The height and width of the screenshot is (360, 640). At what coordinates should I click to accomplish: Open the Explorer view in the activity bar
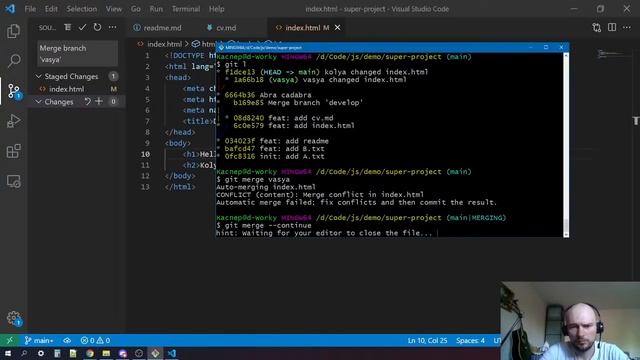coord(13,31)
